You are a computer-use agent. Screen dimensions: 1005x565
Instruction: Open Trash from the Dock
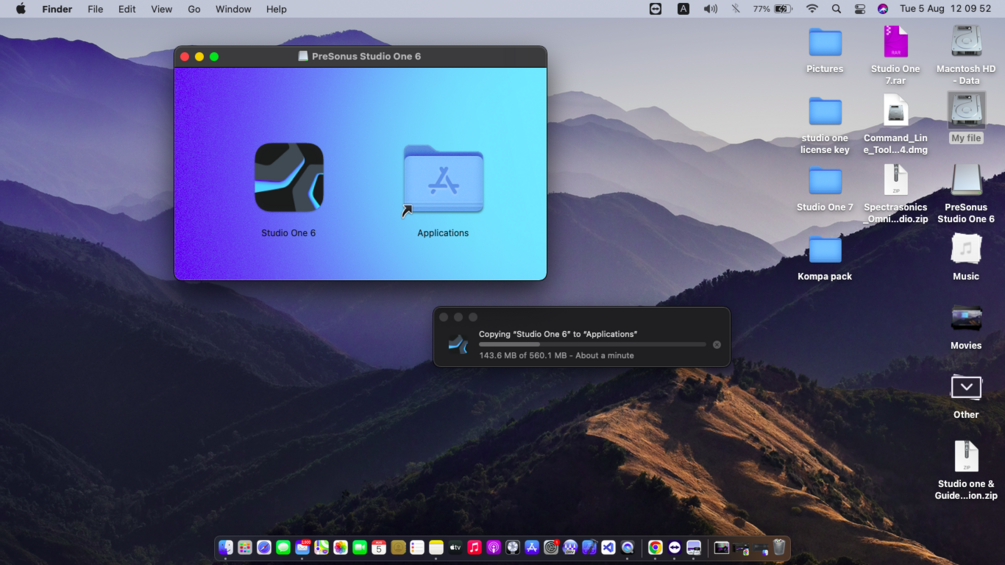coord(779,547)
